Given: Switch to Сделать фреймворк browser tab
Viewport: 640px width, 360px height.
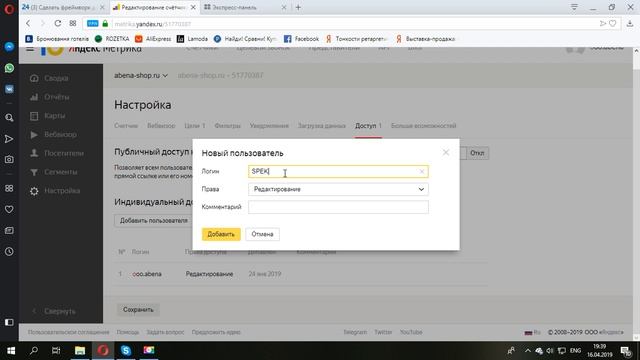Looking at the screenshot, I should pyautogui.click(x=63, y=7).
